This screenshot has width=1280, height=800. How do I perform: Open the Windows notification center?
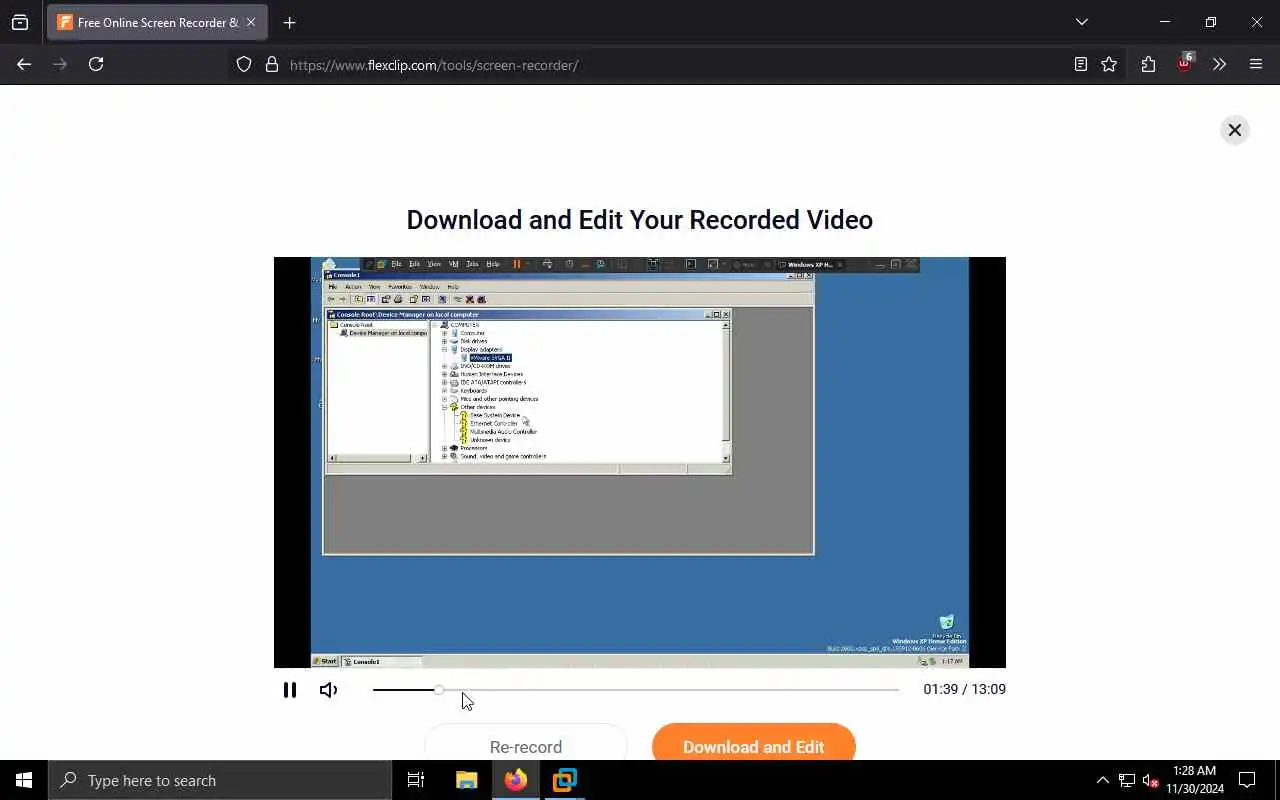1247,780
